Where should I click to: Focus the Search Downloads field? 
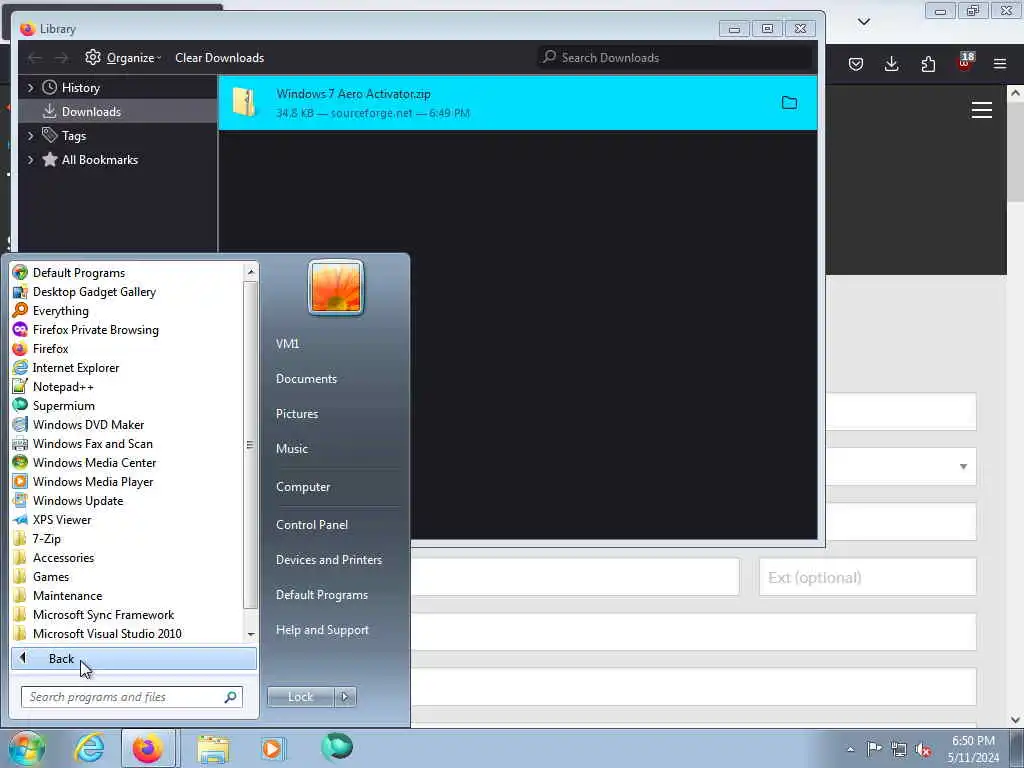675,57
